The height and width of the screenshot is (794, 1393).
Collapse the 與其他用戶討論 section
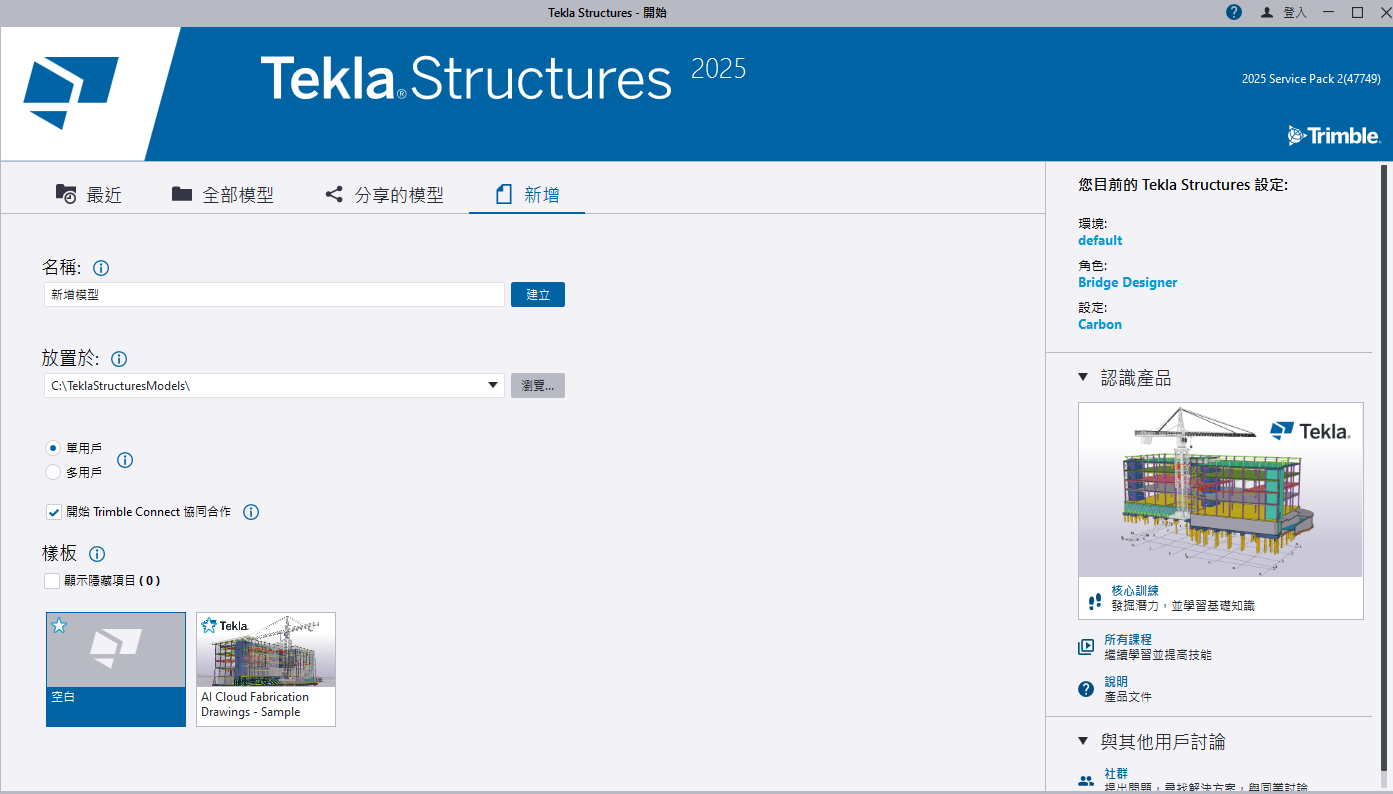[x=1083, y=741]
